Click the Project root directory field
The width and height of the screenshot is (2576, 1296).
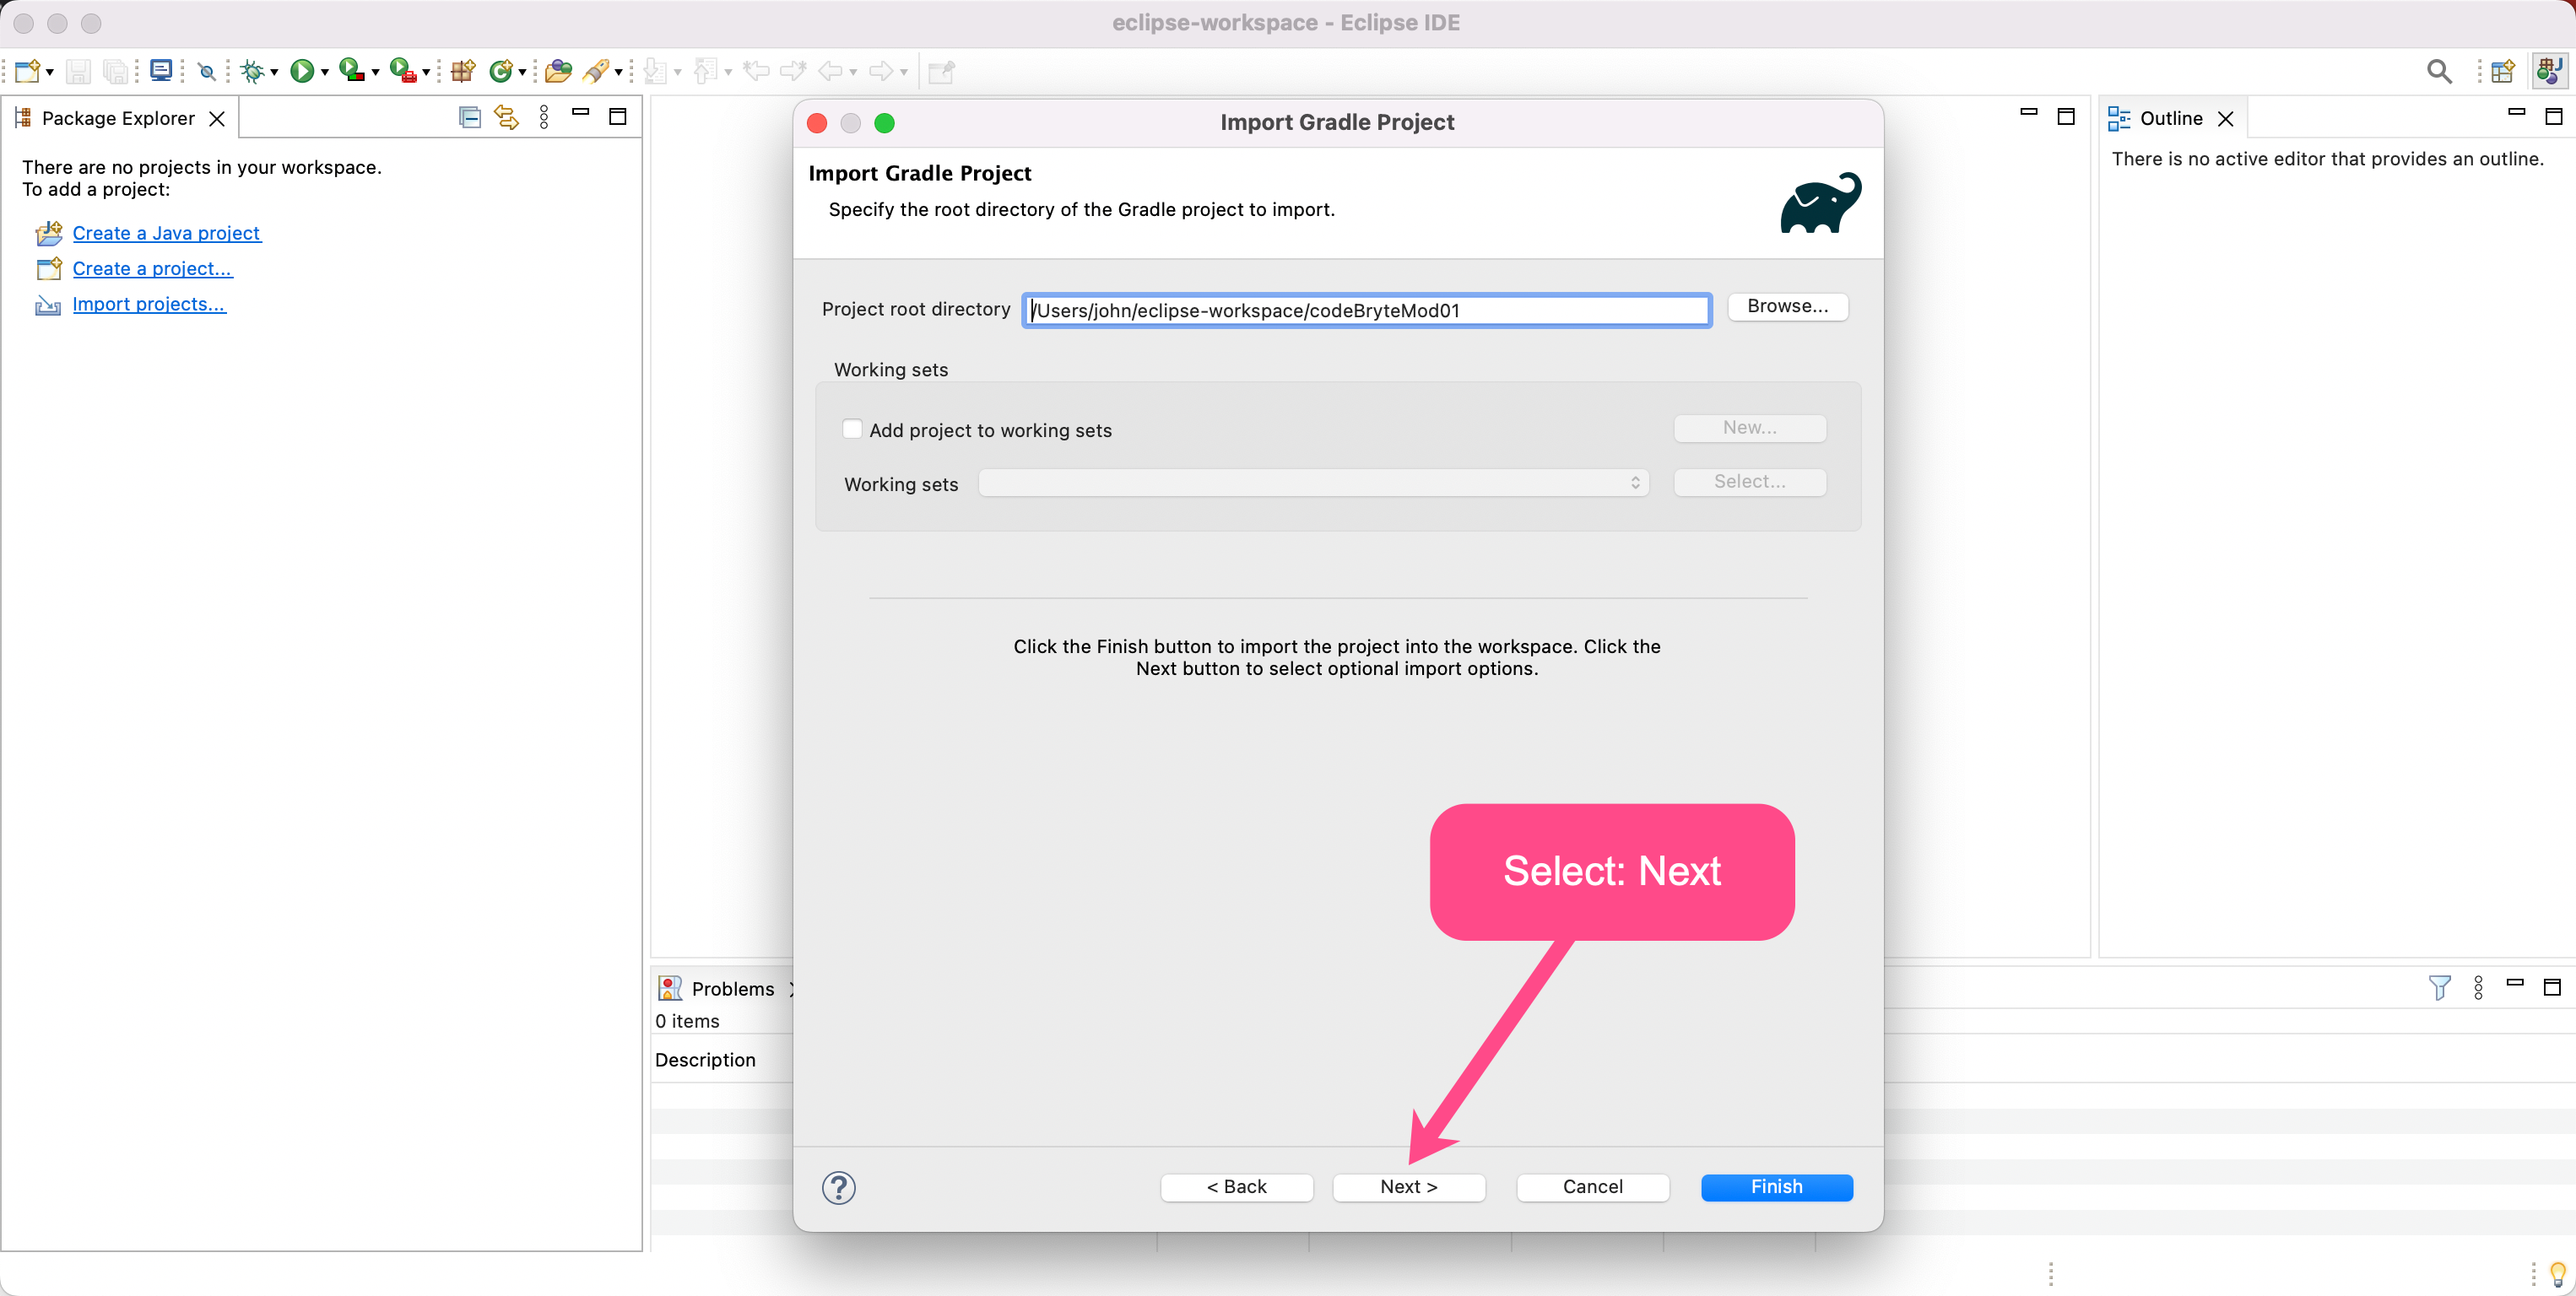point(1365,310)
